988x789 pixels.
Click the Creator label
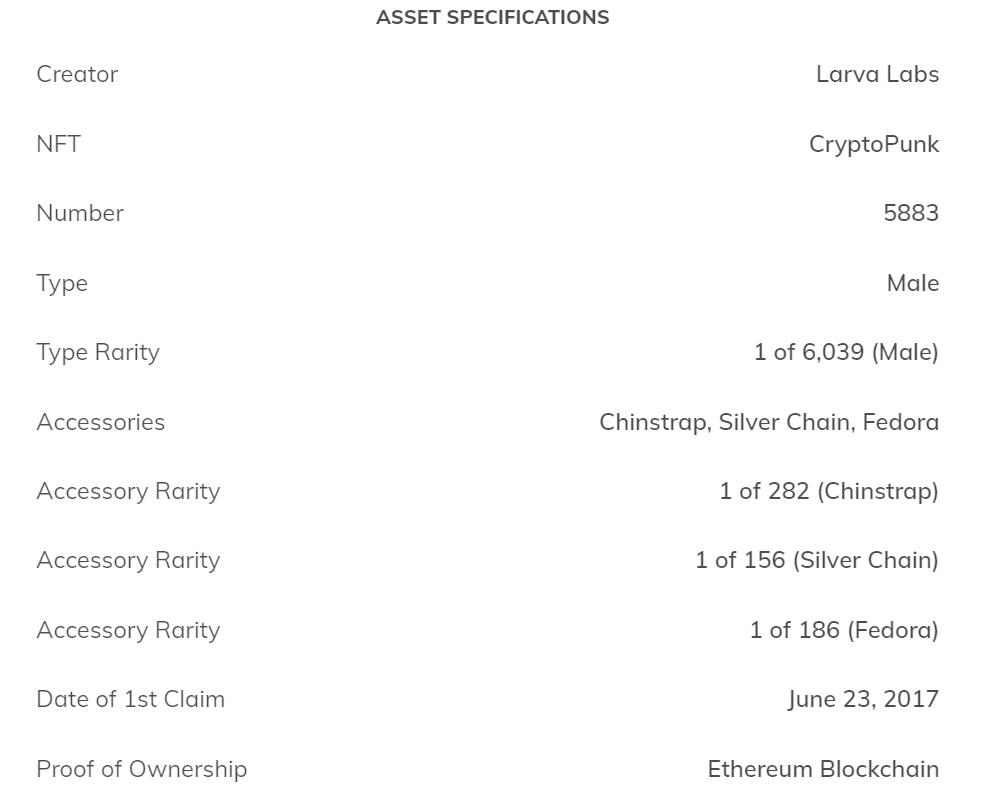[77, 74]
